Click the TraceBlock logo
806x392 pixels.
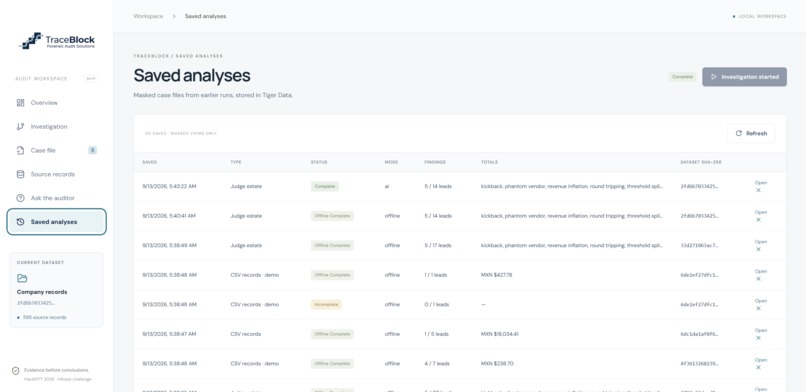click(57, 41)
